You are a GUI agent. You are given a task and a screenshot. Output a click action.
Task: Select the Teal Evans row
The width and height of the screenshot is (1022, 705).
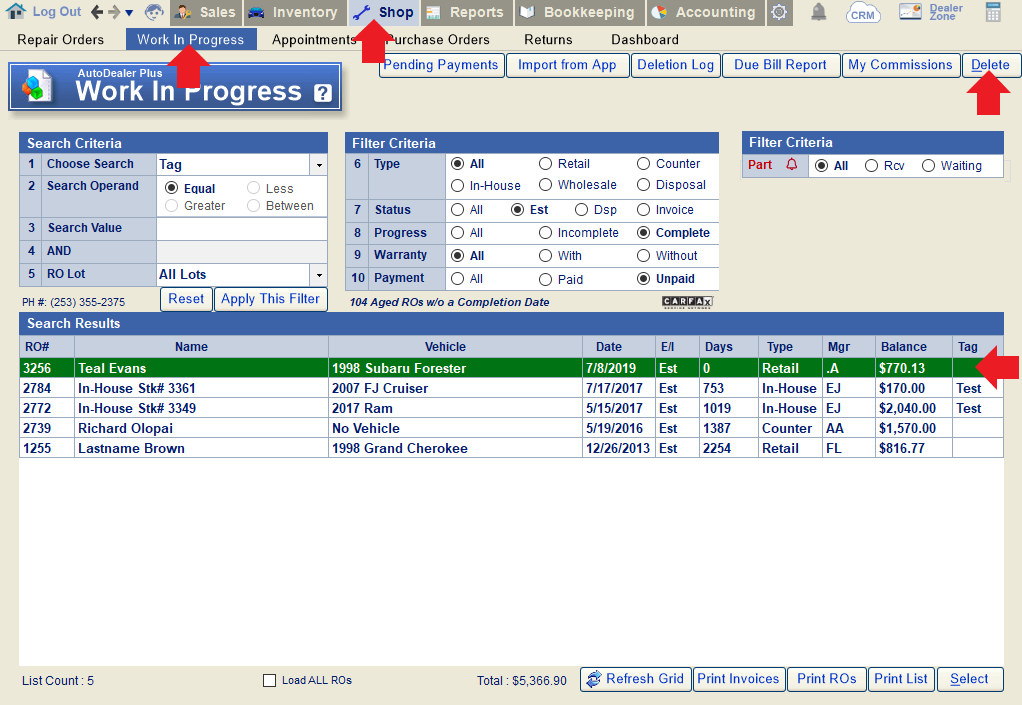[511, 368]
